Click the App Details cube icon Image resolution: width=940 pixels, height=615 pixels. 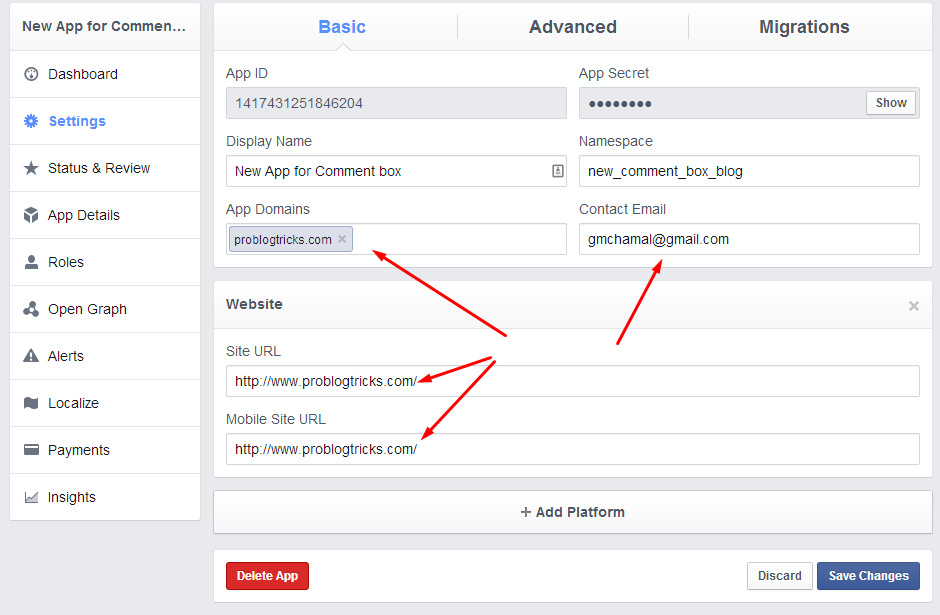pos(31,215)
